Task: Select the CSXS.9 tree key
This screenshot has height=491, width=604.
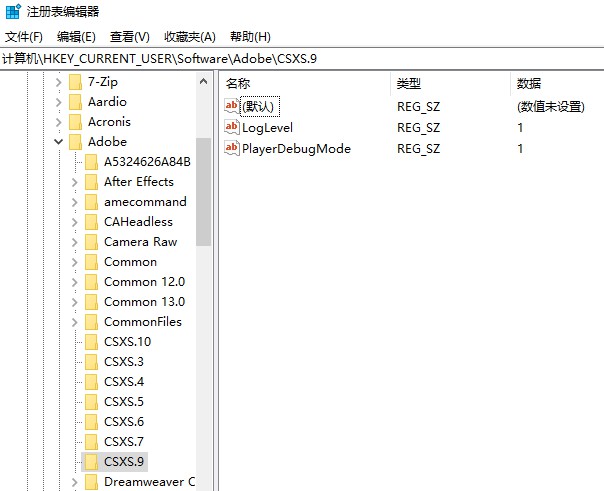Action: 124,461
